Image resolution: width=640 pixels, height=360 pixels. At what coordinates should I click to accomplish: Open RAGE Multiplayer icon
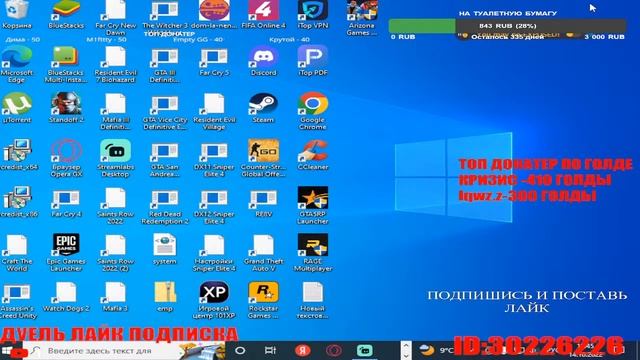click(x=313, y=253)
